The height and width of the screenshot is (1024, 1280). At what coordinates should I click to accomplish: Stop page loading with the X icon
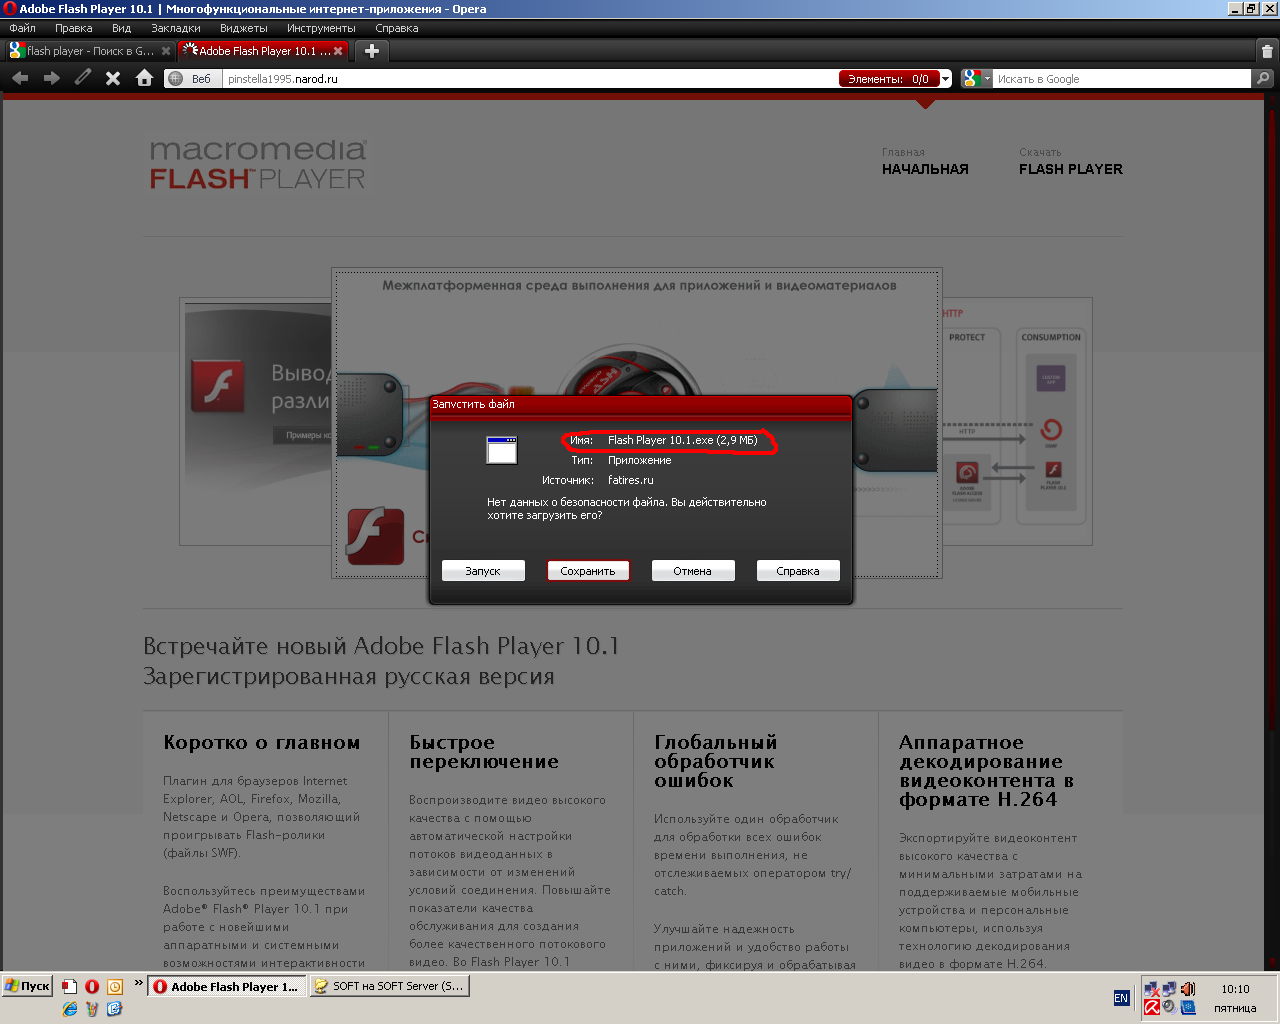[x=113, y=78]
